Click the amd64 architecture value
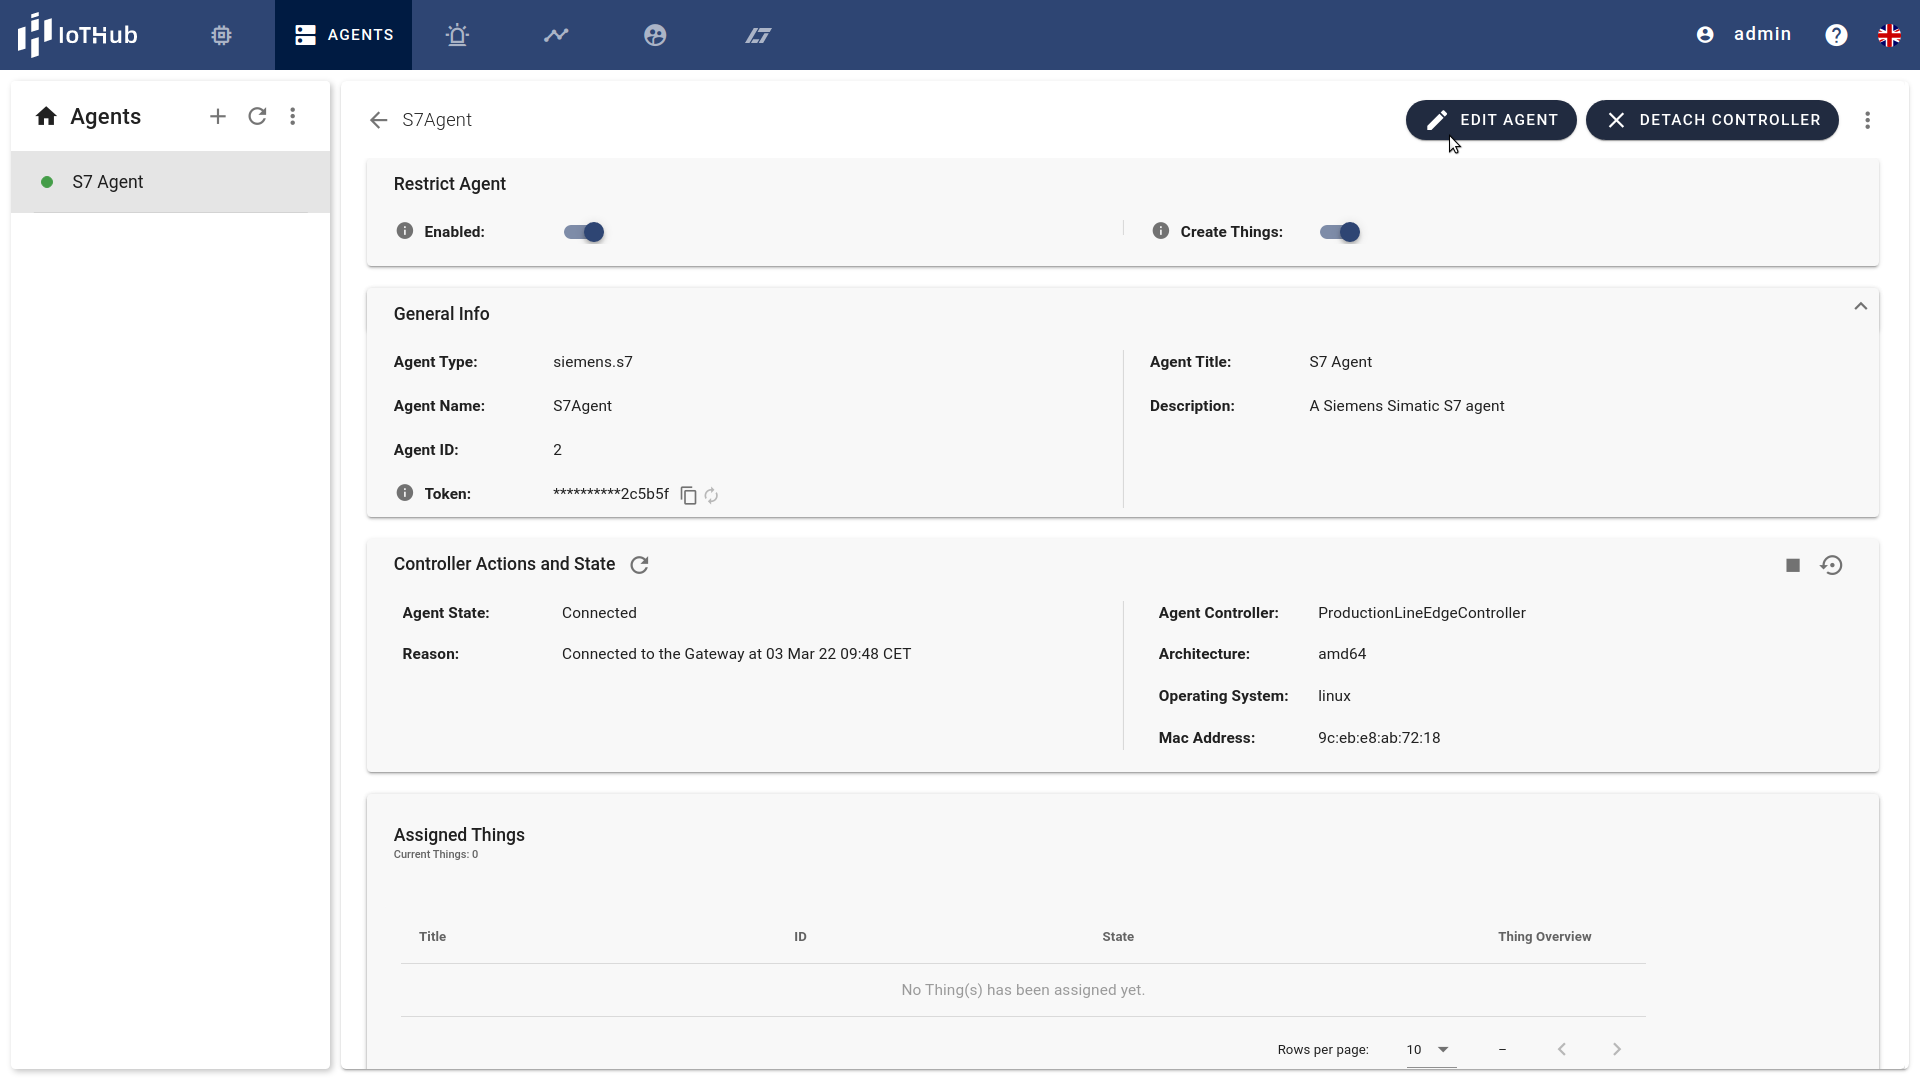This screenshot has height=1080, width=1920. tap(1341, 654)
